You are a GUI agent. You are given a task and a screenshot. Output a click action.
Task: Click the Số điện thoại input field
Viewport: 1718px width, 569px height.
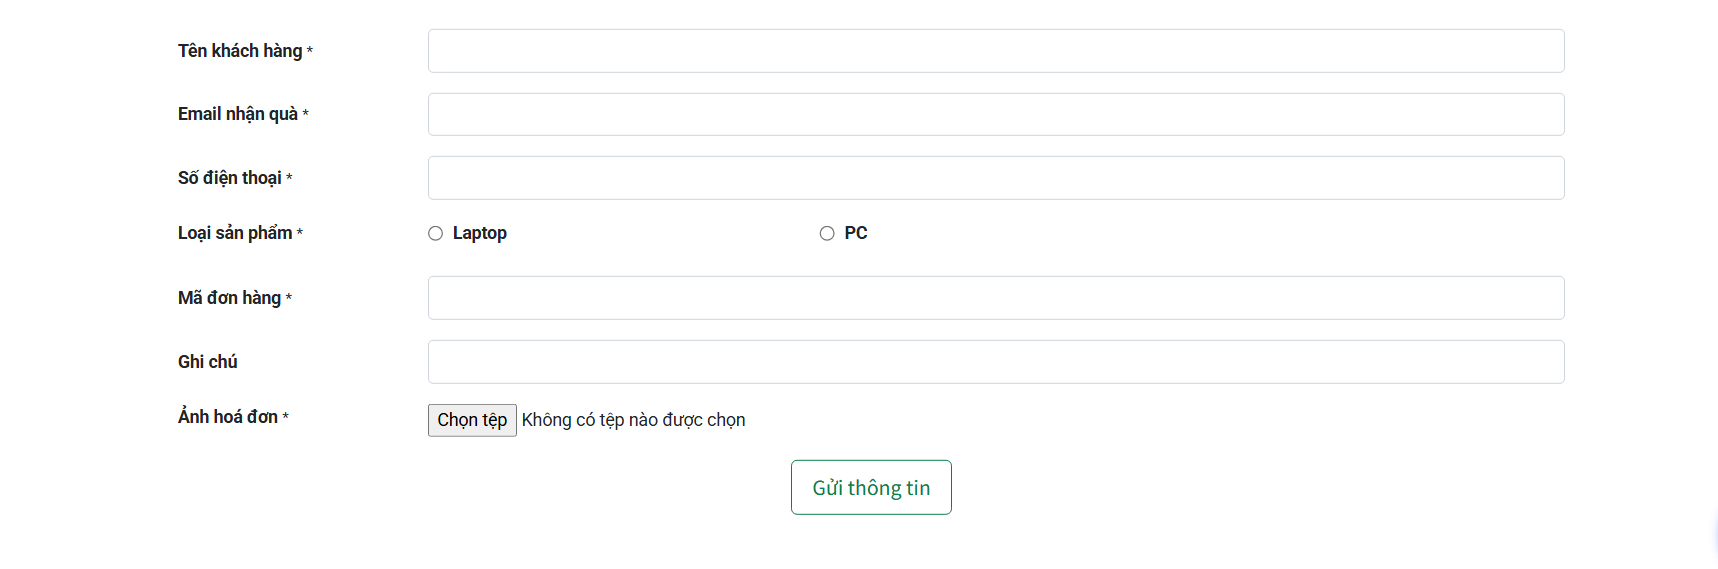pyautogui.click(x=995, y=178)
